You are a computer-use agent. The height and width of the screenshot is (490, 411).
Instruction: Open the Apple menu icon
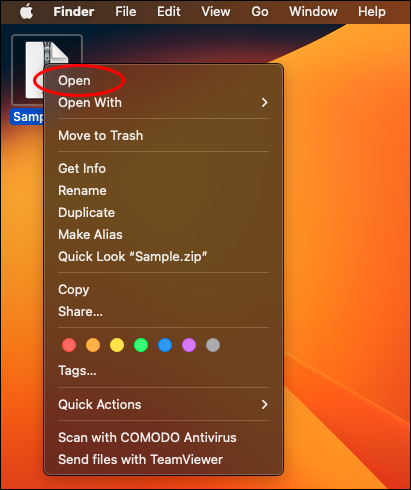click(26, 12)
